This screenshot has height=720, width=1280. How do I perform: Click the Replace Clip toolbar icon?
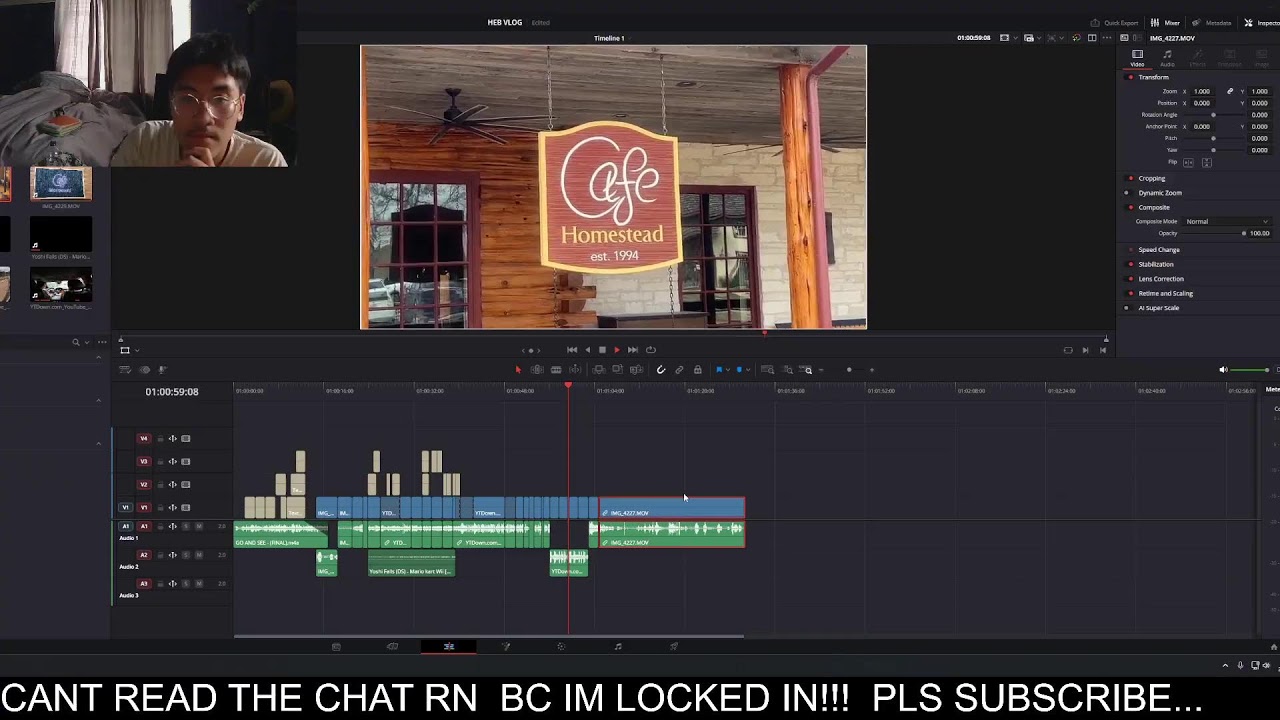[636, 370]
